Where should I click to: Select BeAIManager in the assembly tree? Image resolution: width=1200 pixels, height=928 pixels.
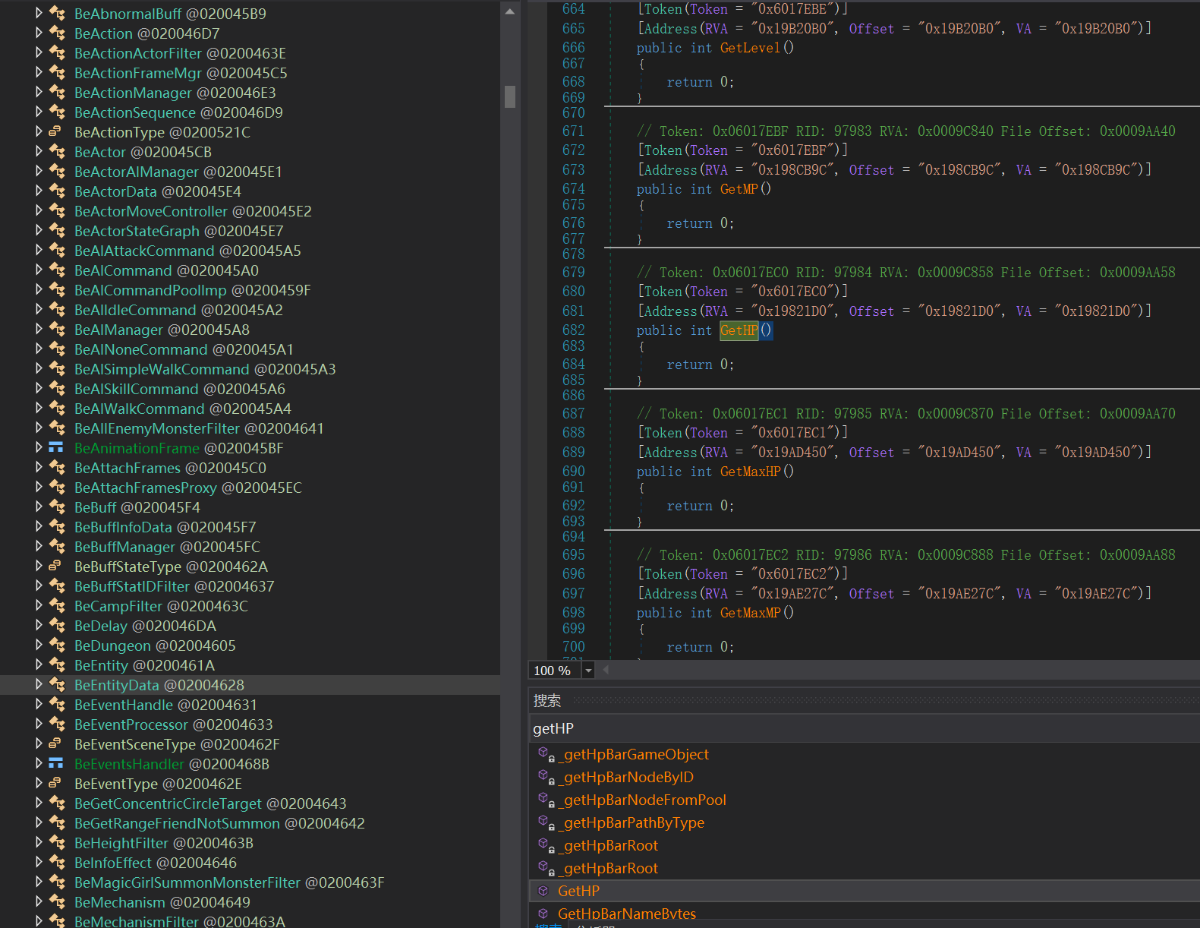click(x=118, y=330)
